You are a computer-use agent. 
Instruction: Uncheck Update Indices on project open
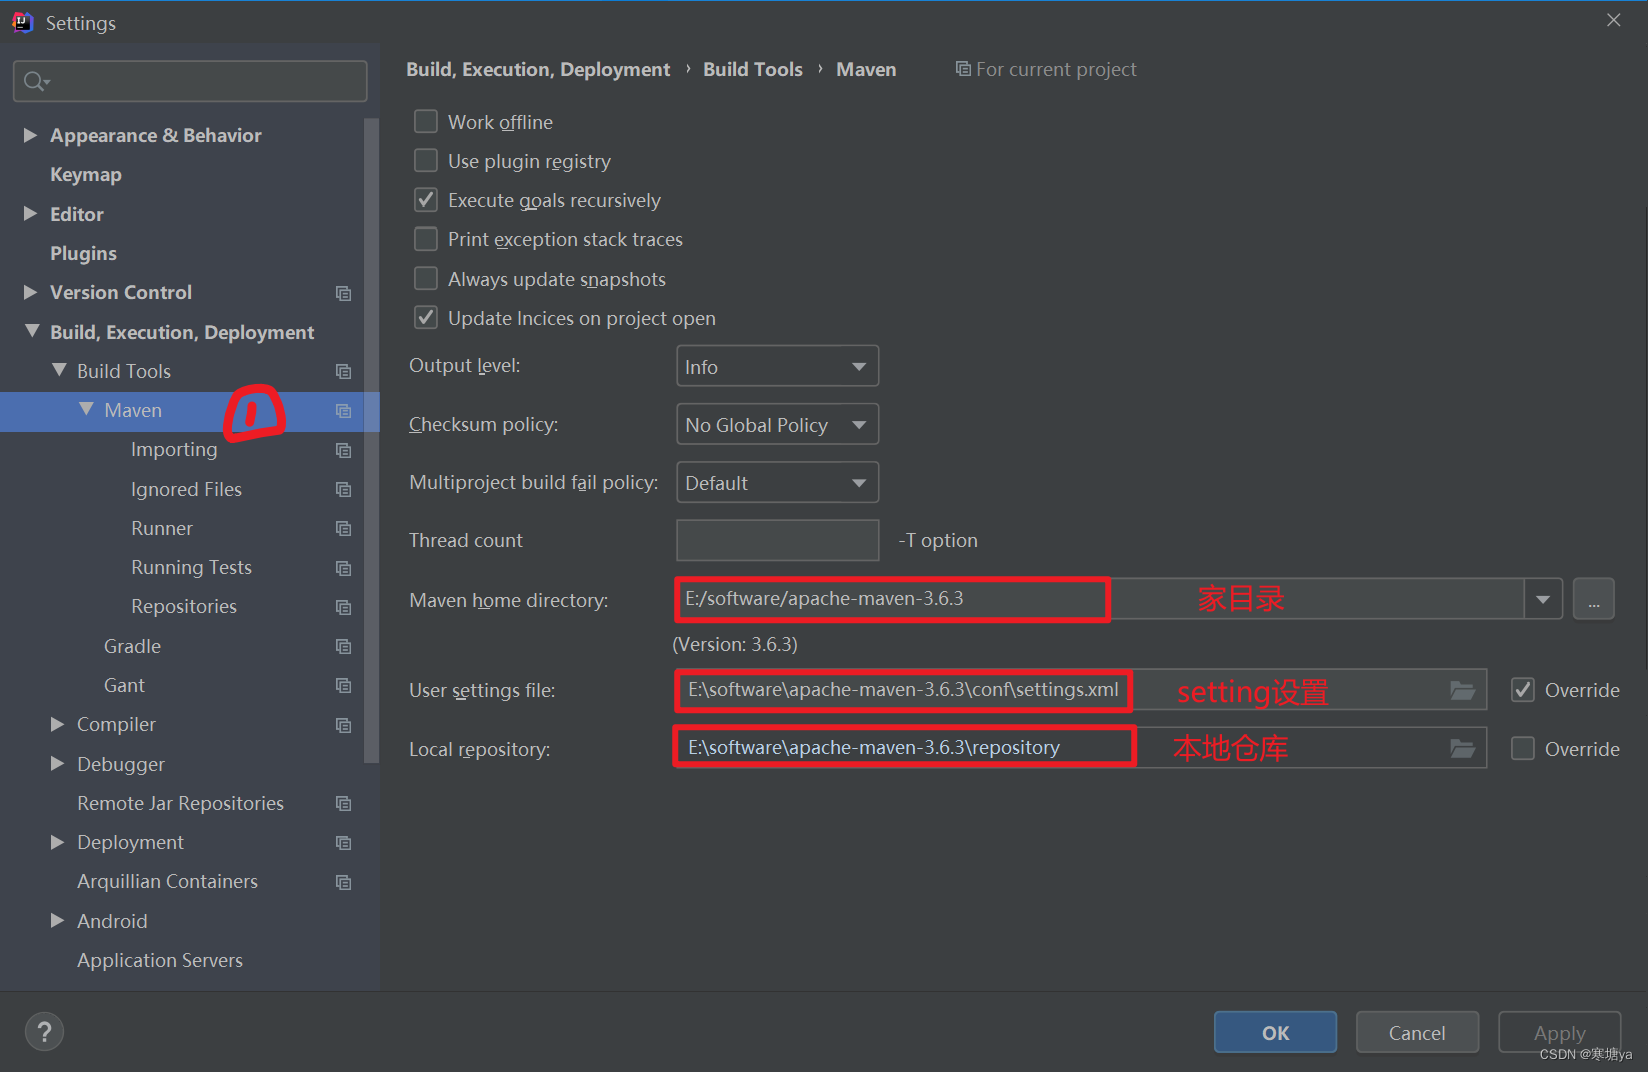tap(426, 318)
